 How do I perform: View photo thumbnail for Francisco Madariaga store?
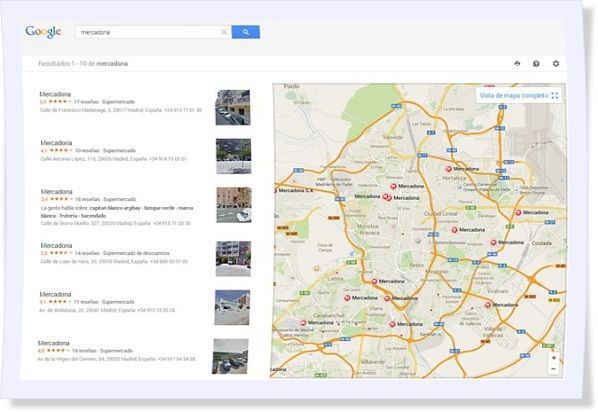(x=233, y=108)
